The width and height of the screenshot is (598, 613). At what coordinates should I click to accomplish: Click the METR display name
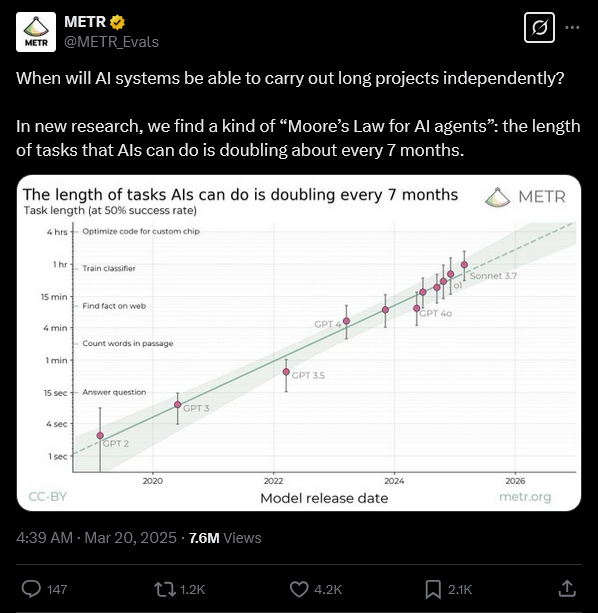click(85, 22)
